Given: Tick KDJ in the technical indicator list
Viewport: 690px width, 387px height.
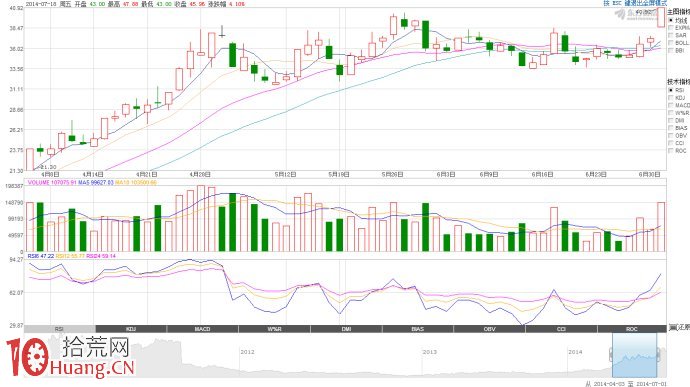Looking at the screenshot, I should 671,98.
